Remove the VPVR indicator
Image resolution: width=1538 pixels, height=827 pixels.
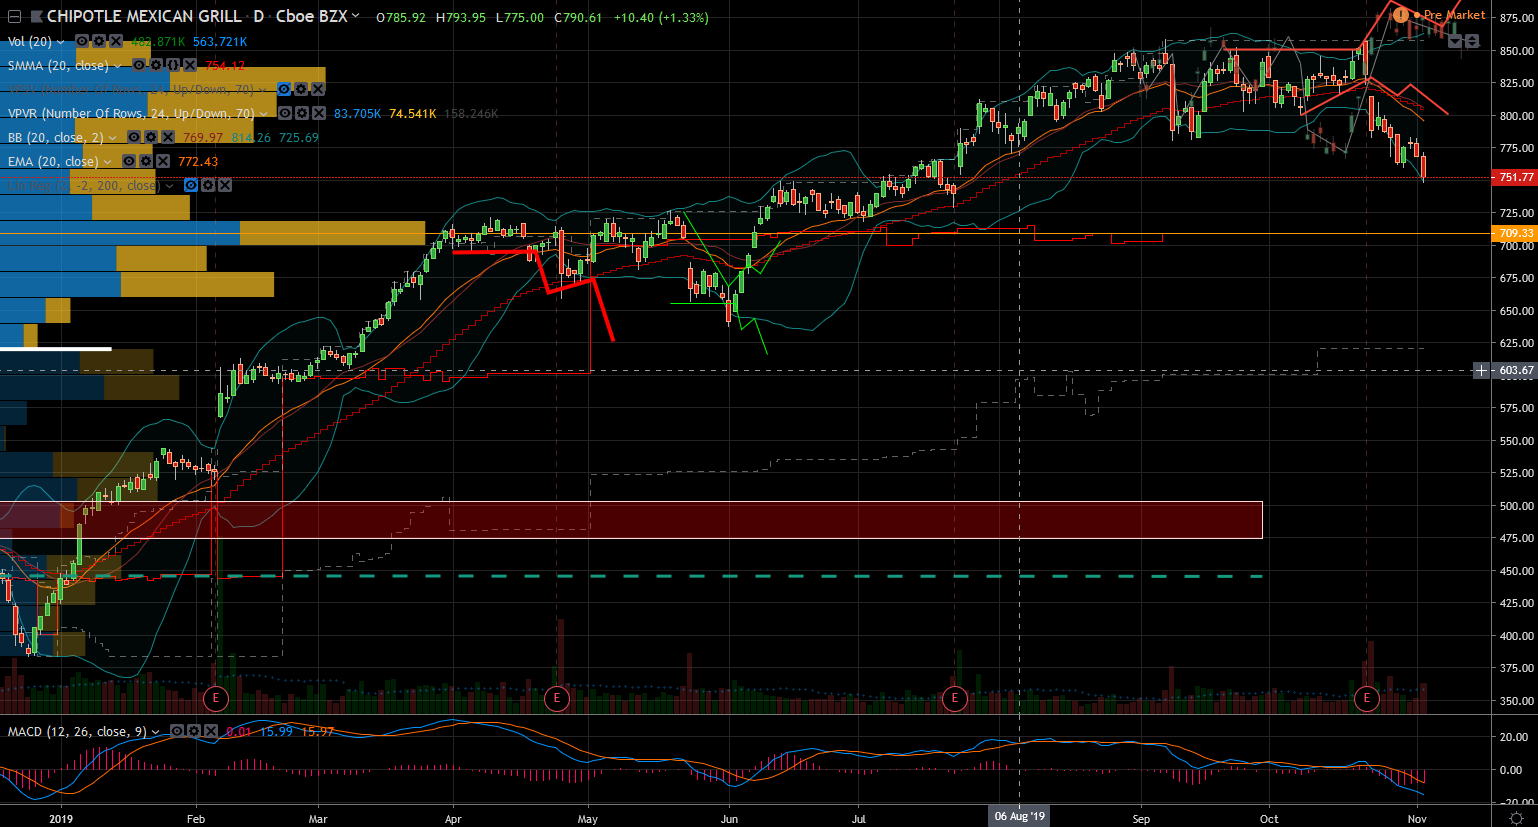coord(319,113)
